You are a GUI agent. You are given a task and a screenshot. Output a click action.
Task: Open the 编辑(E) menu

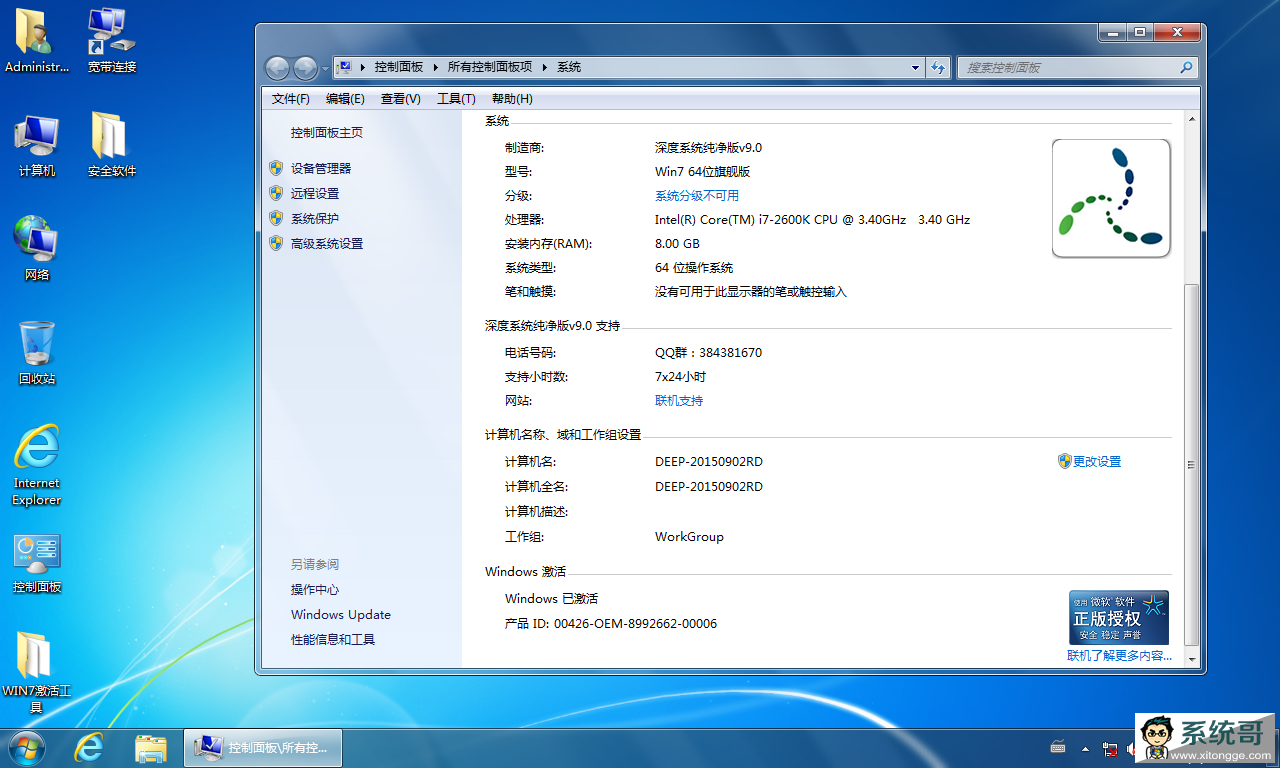tap(345, 99)
